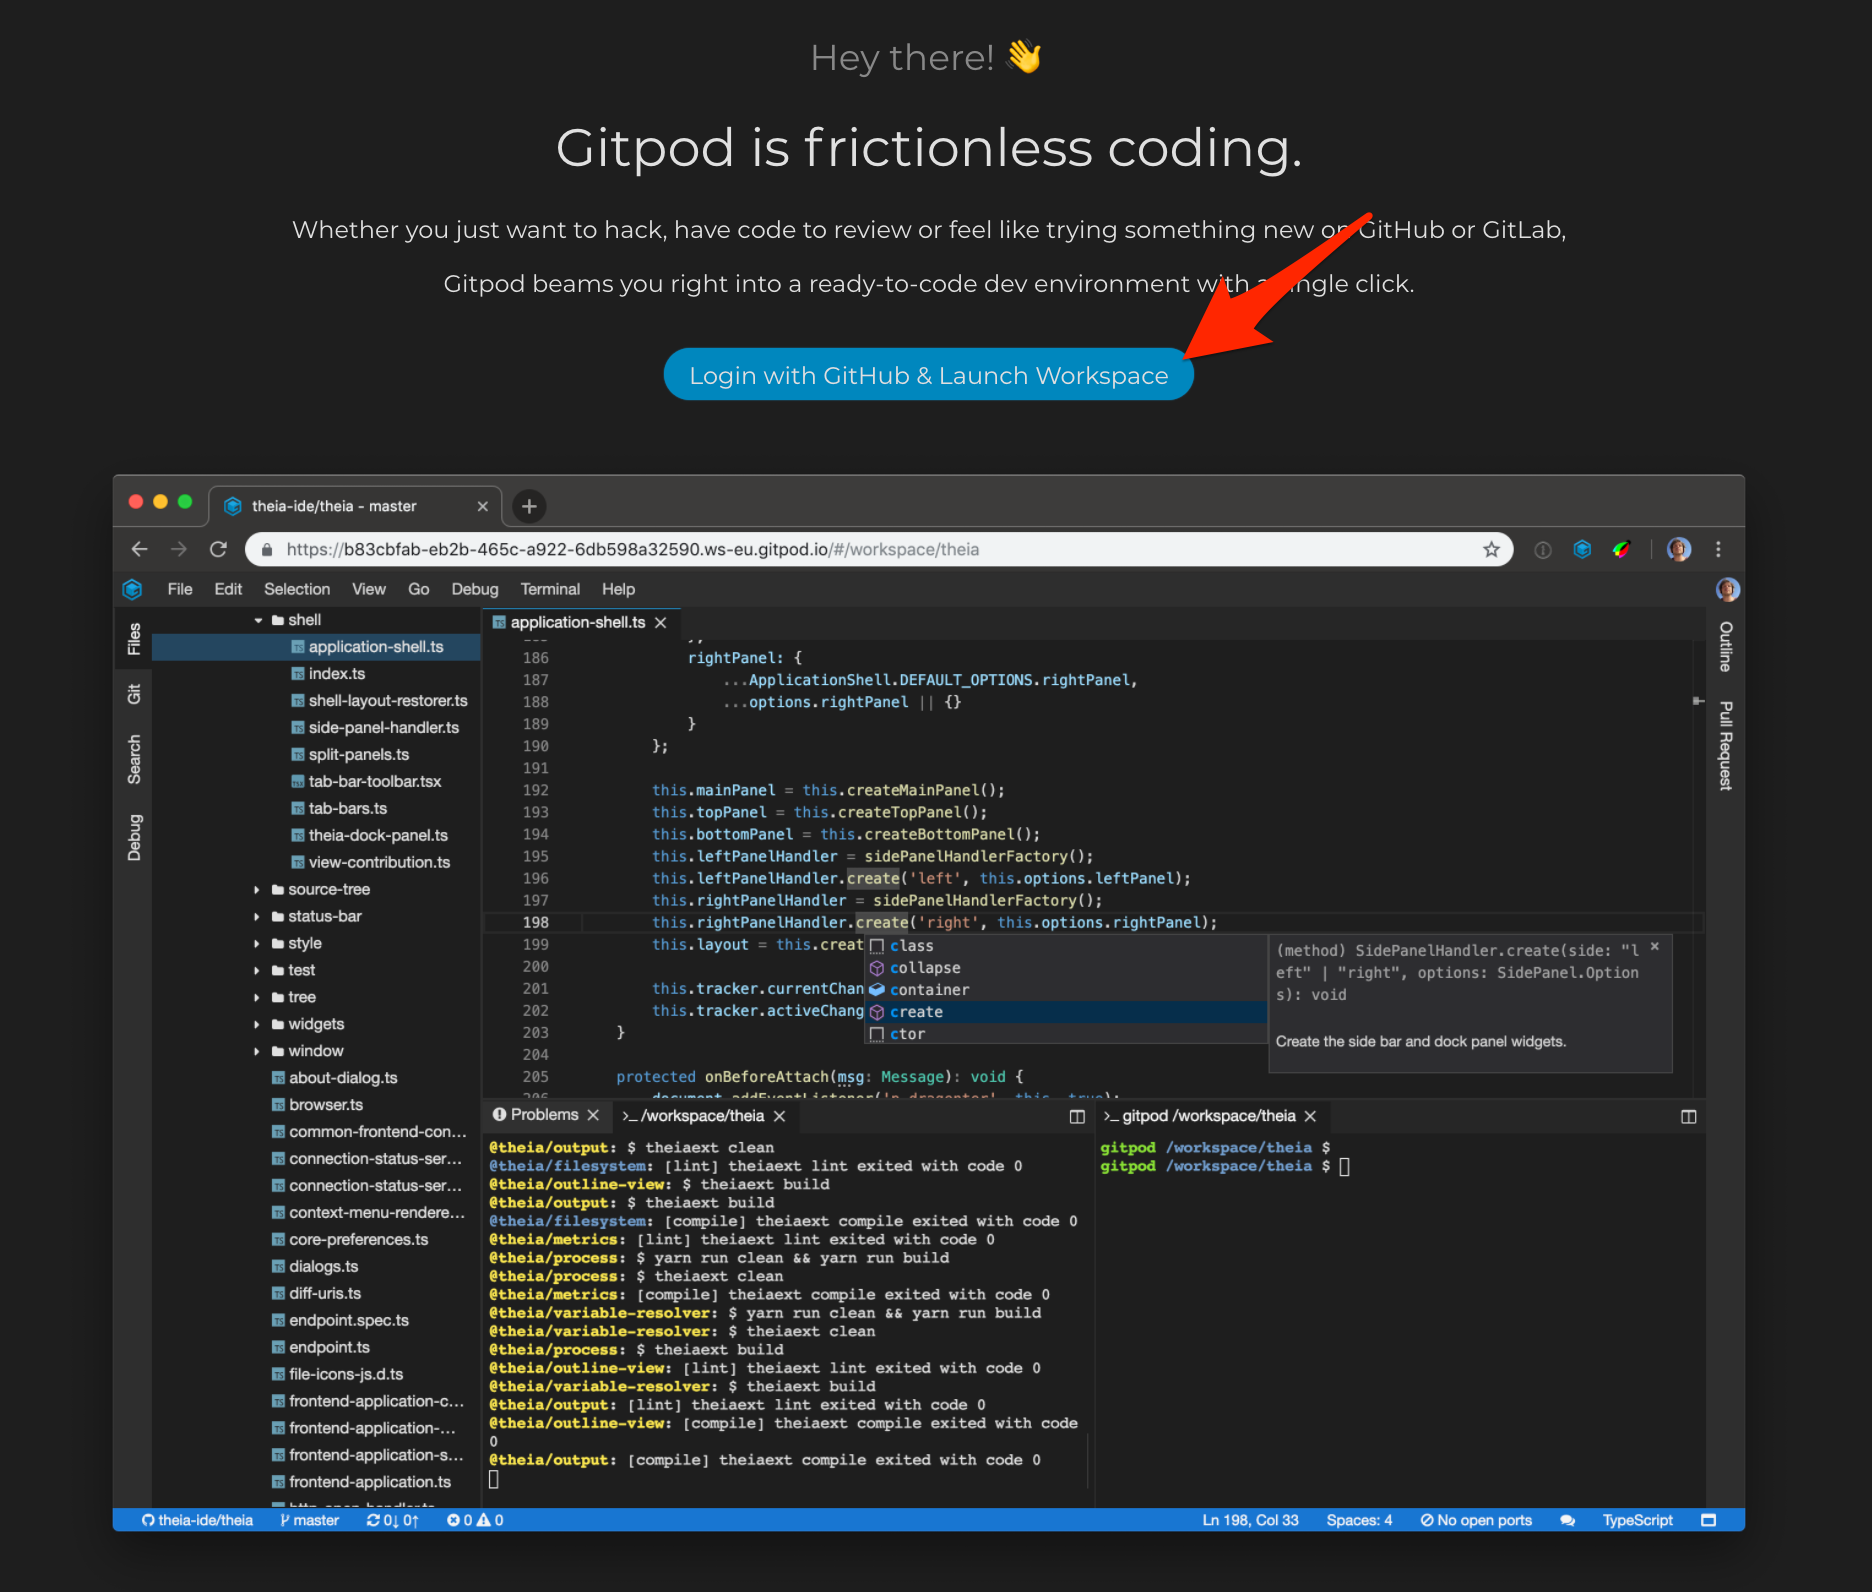
Task: Open the File menu
Action: click(x=180, y=589)
